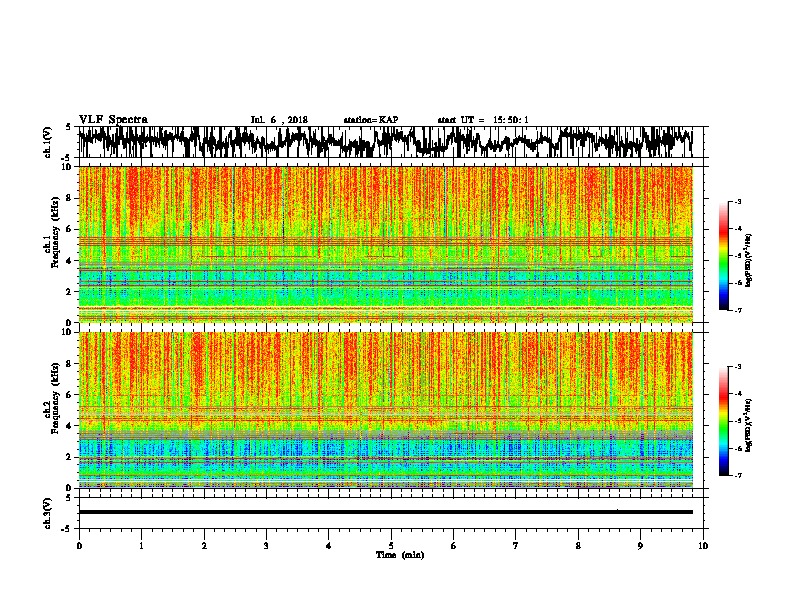Click the "ch.1 Frequency (kHz)" axis label
The height and width of the screenshot is (612, 792).
(x=52, y=233)
